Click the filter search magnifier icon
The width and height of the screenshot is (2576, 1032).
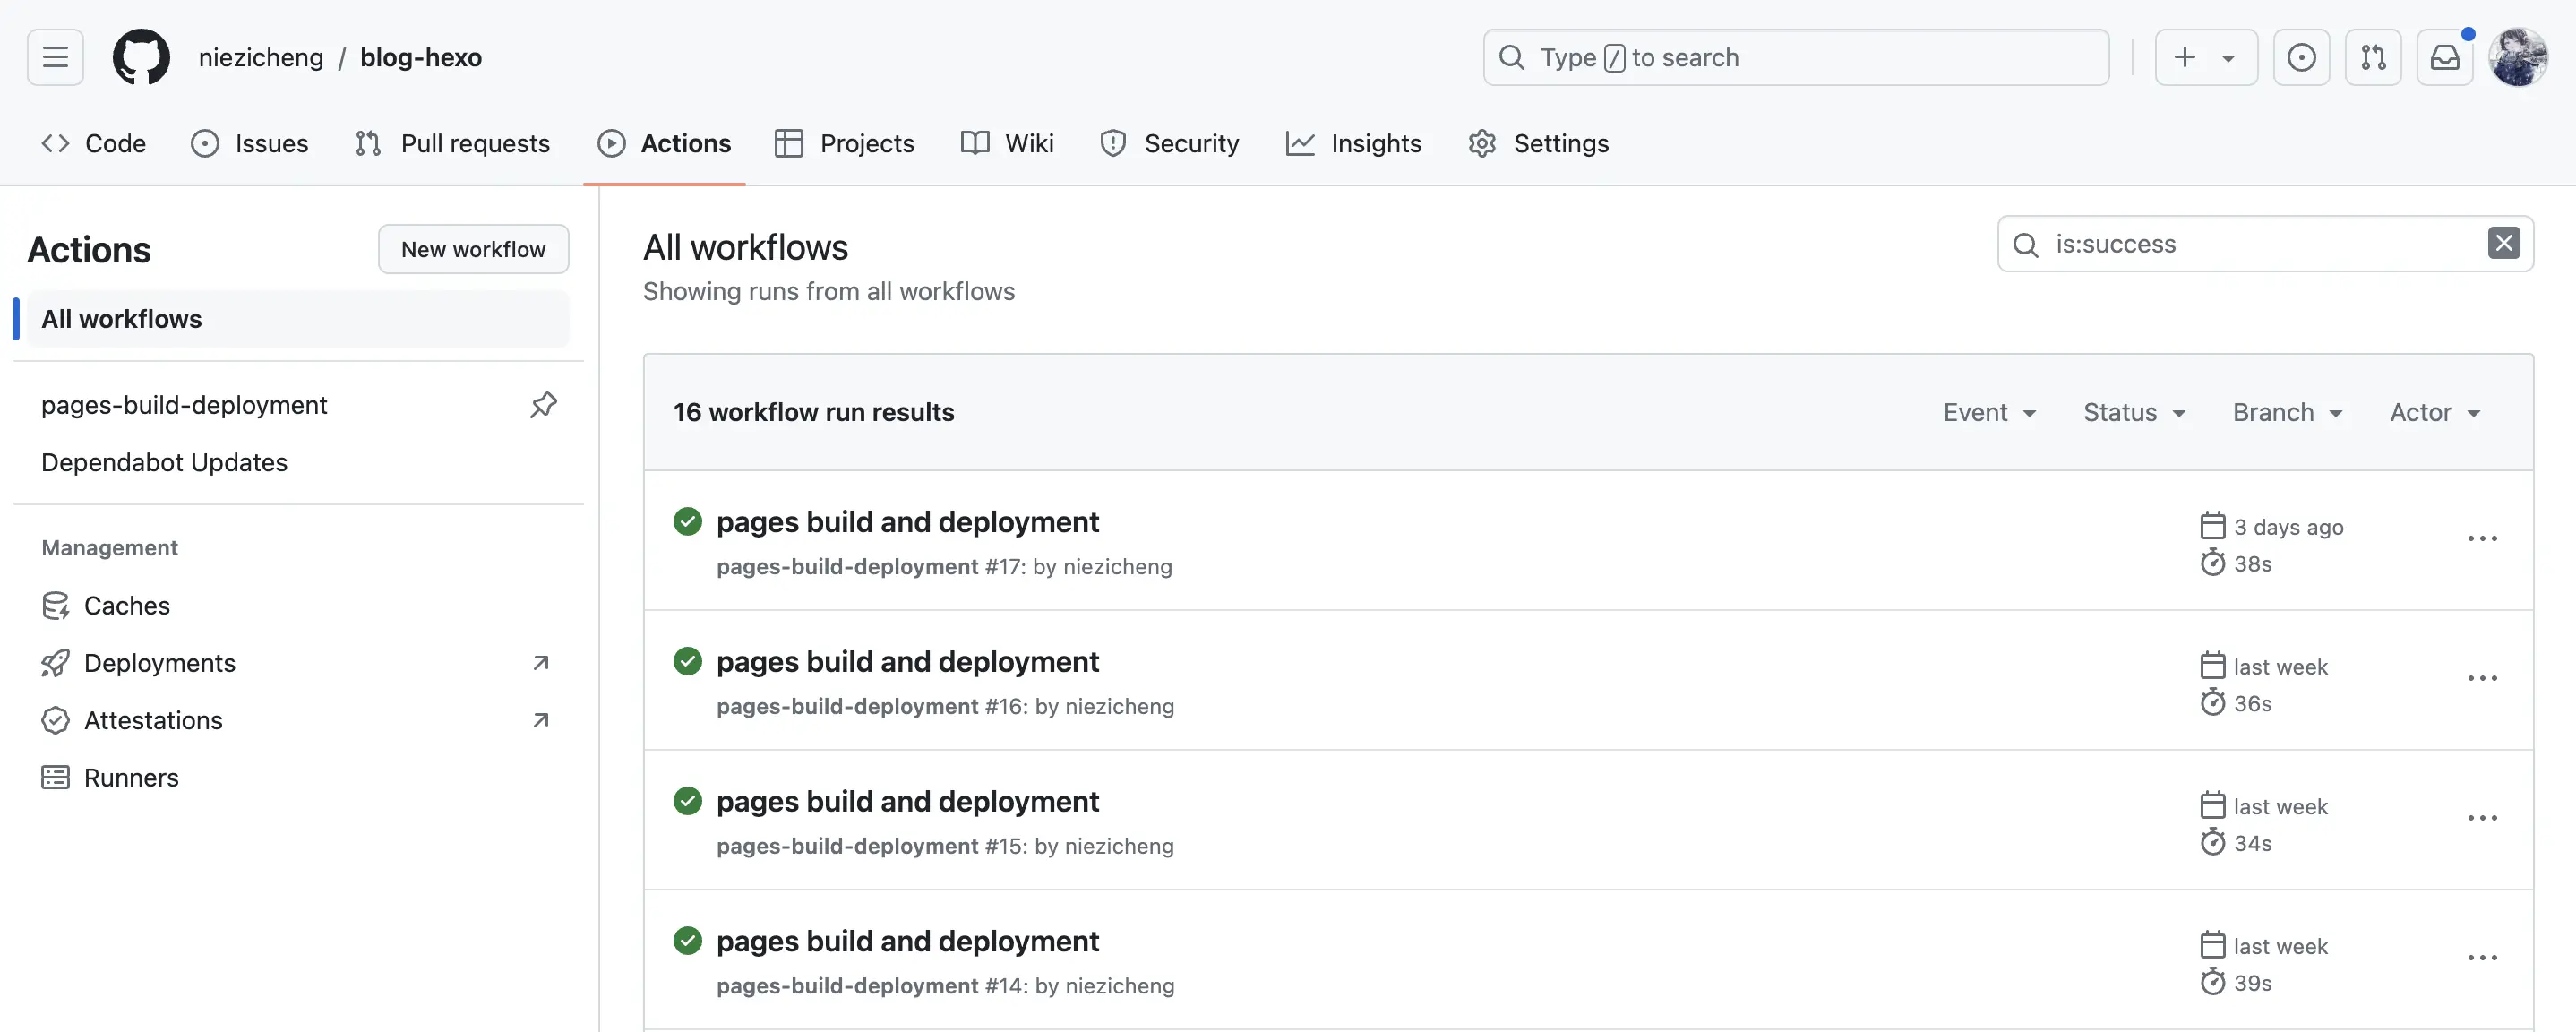tap(2025, 244)
